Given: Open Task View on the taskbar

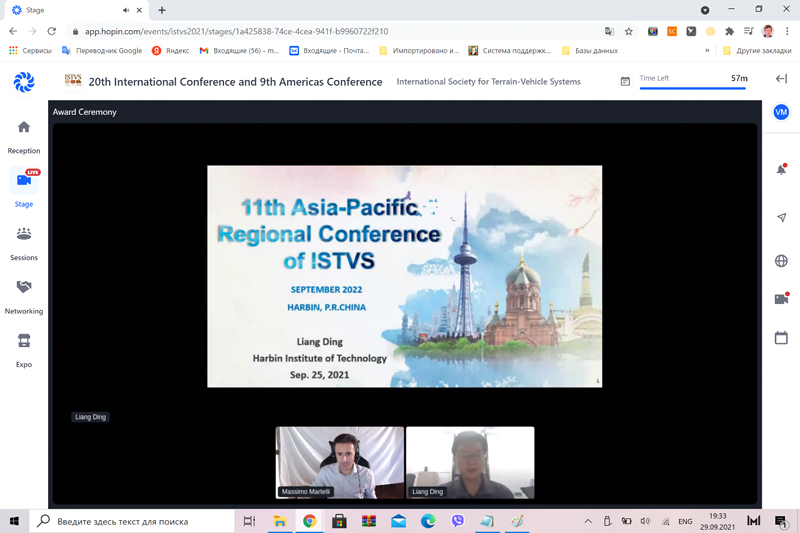Looking at the screenshot, I should coord(249,521).
